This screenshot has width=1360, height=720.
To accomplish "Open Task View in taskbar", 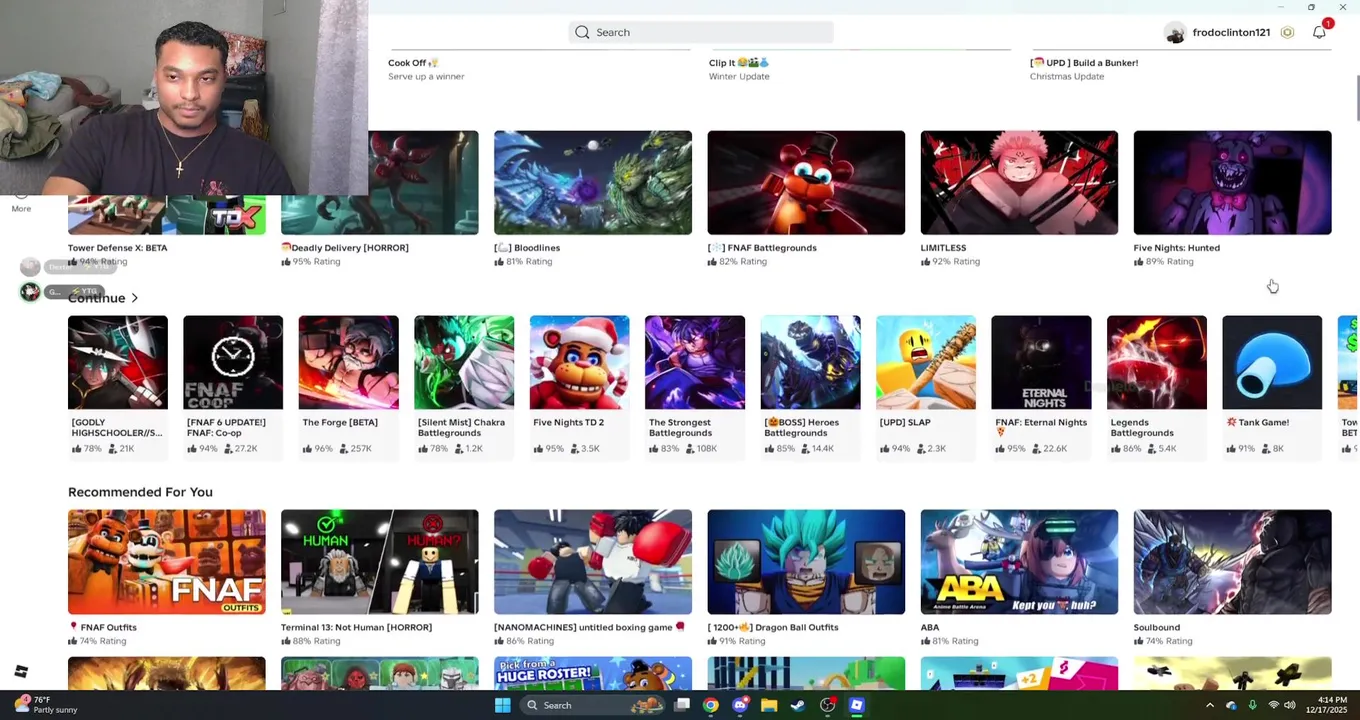I will pyautogui.click(x=681, y=705).
